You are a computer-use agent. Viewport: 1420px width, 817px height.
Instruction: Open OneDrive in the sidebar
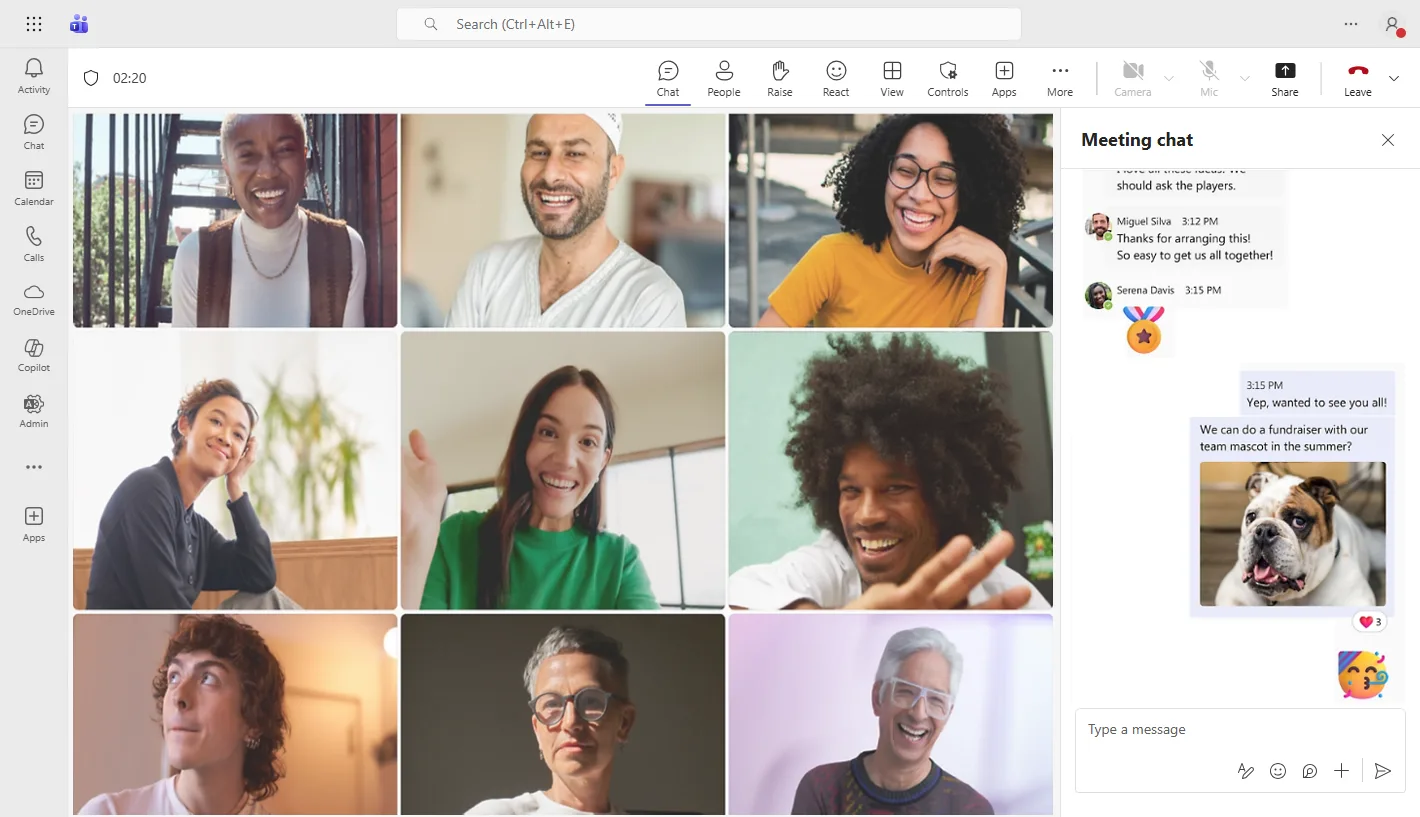click(x=34, y=298)
